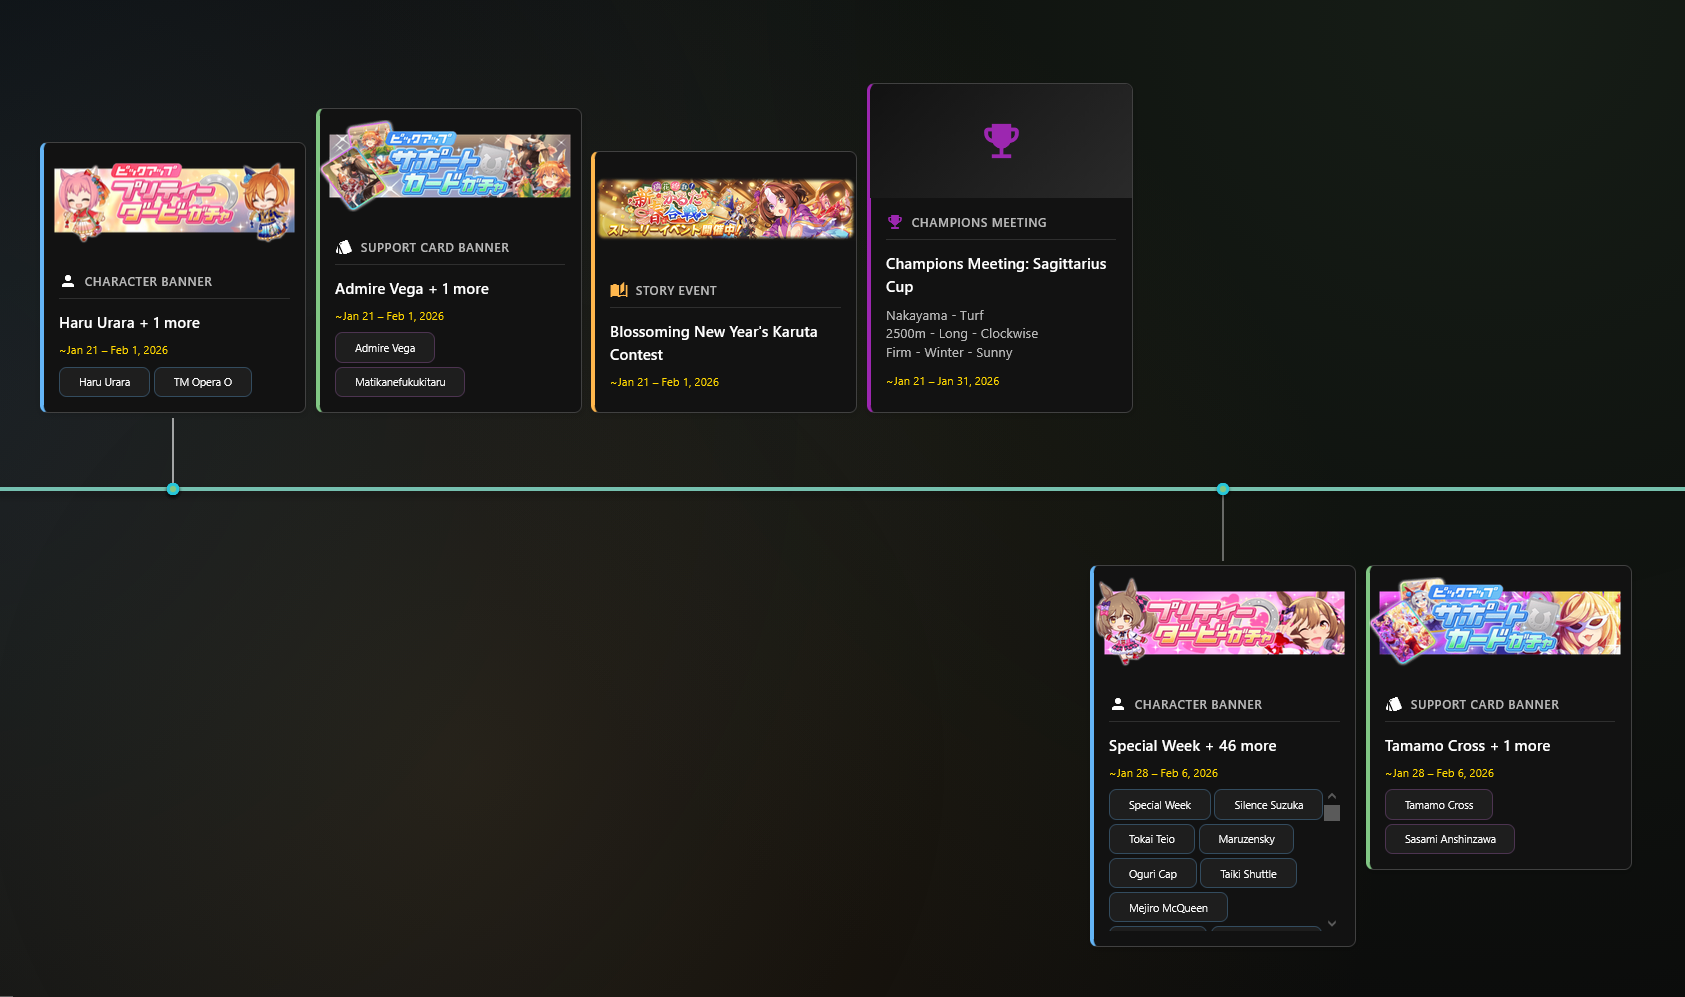Click the 'Haru Urara + 1 more' title
1685x997 pixels.
click(129, 323)
